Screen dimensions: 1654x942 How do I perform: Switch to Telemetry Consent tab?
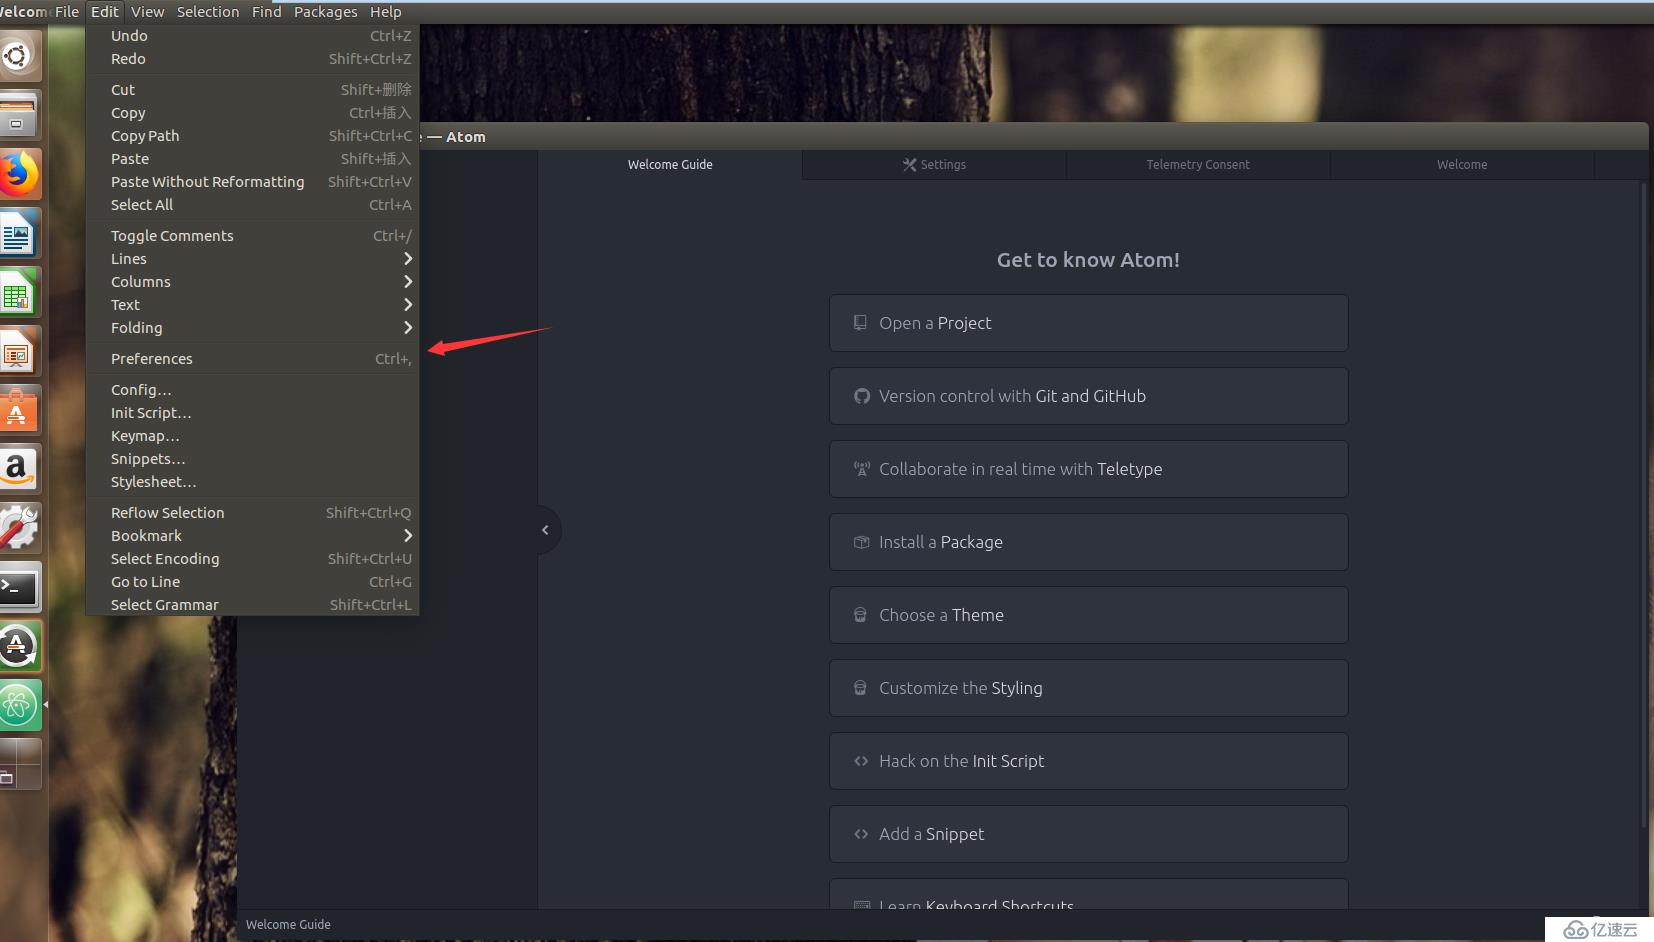pyautogui.click(x=1198, y=165)
